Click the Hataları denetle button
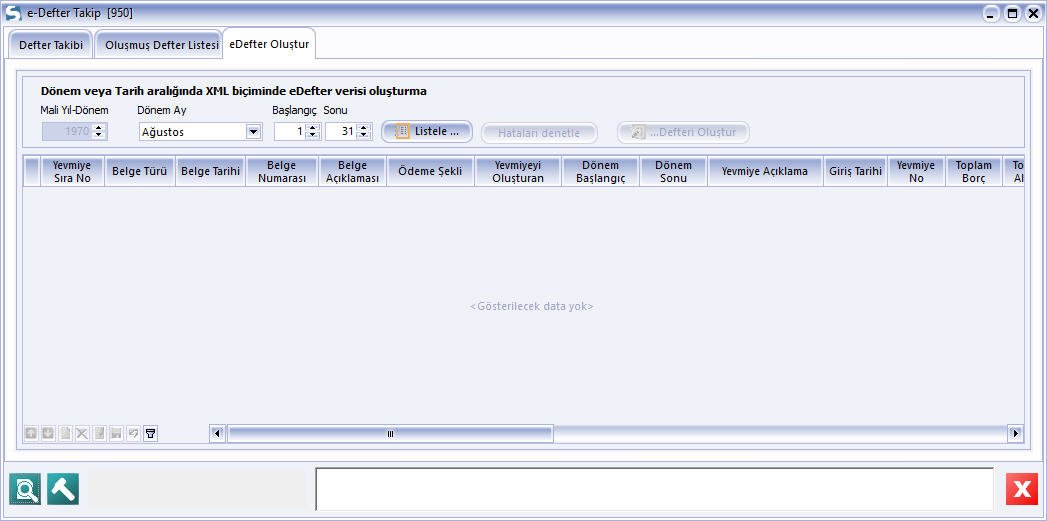This screenshot has height=521, width=1047. [539, 133]
